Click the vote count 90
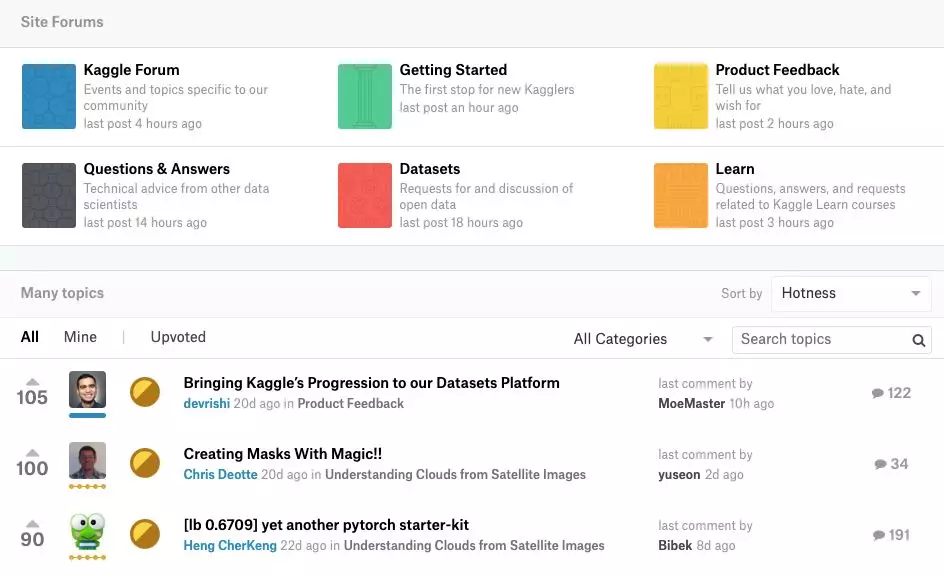The height and width of the screenshot is (577, 944). click(x=33, y=540)
